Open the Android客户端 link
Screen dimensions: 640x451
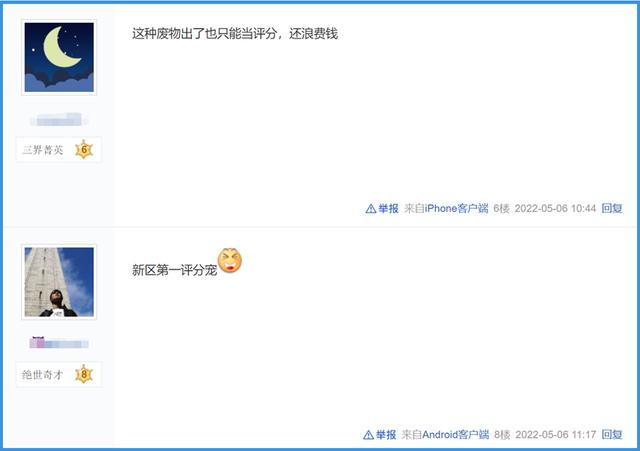pos(456,435)
